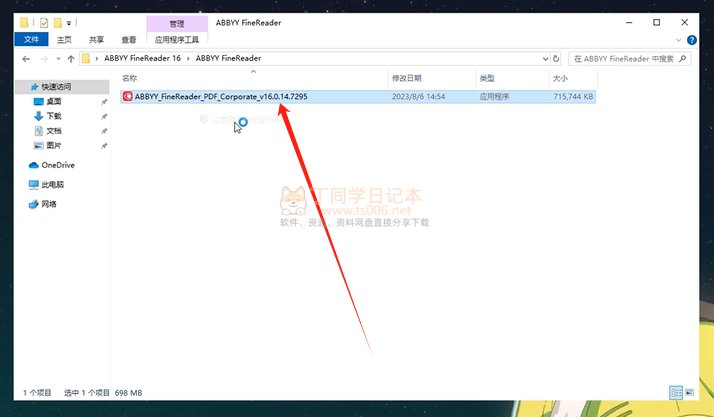Image resolution: width=714 pixels, height=417 pixels.
Task: Click the folder icon in title bar
Action: tap(24, 22)
